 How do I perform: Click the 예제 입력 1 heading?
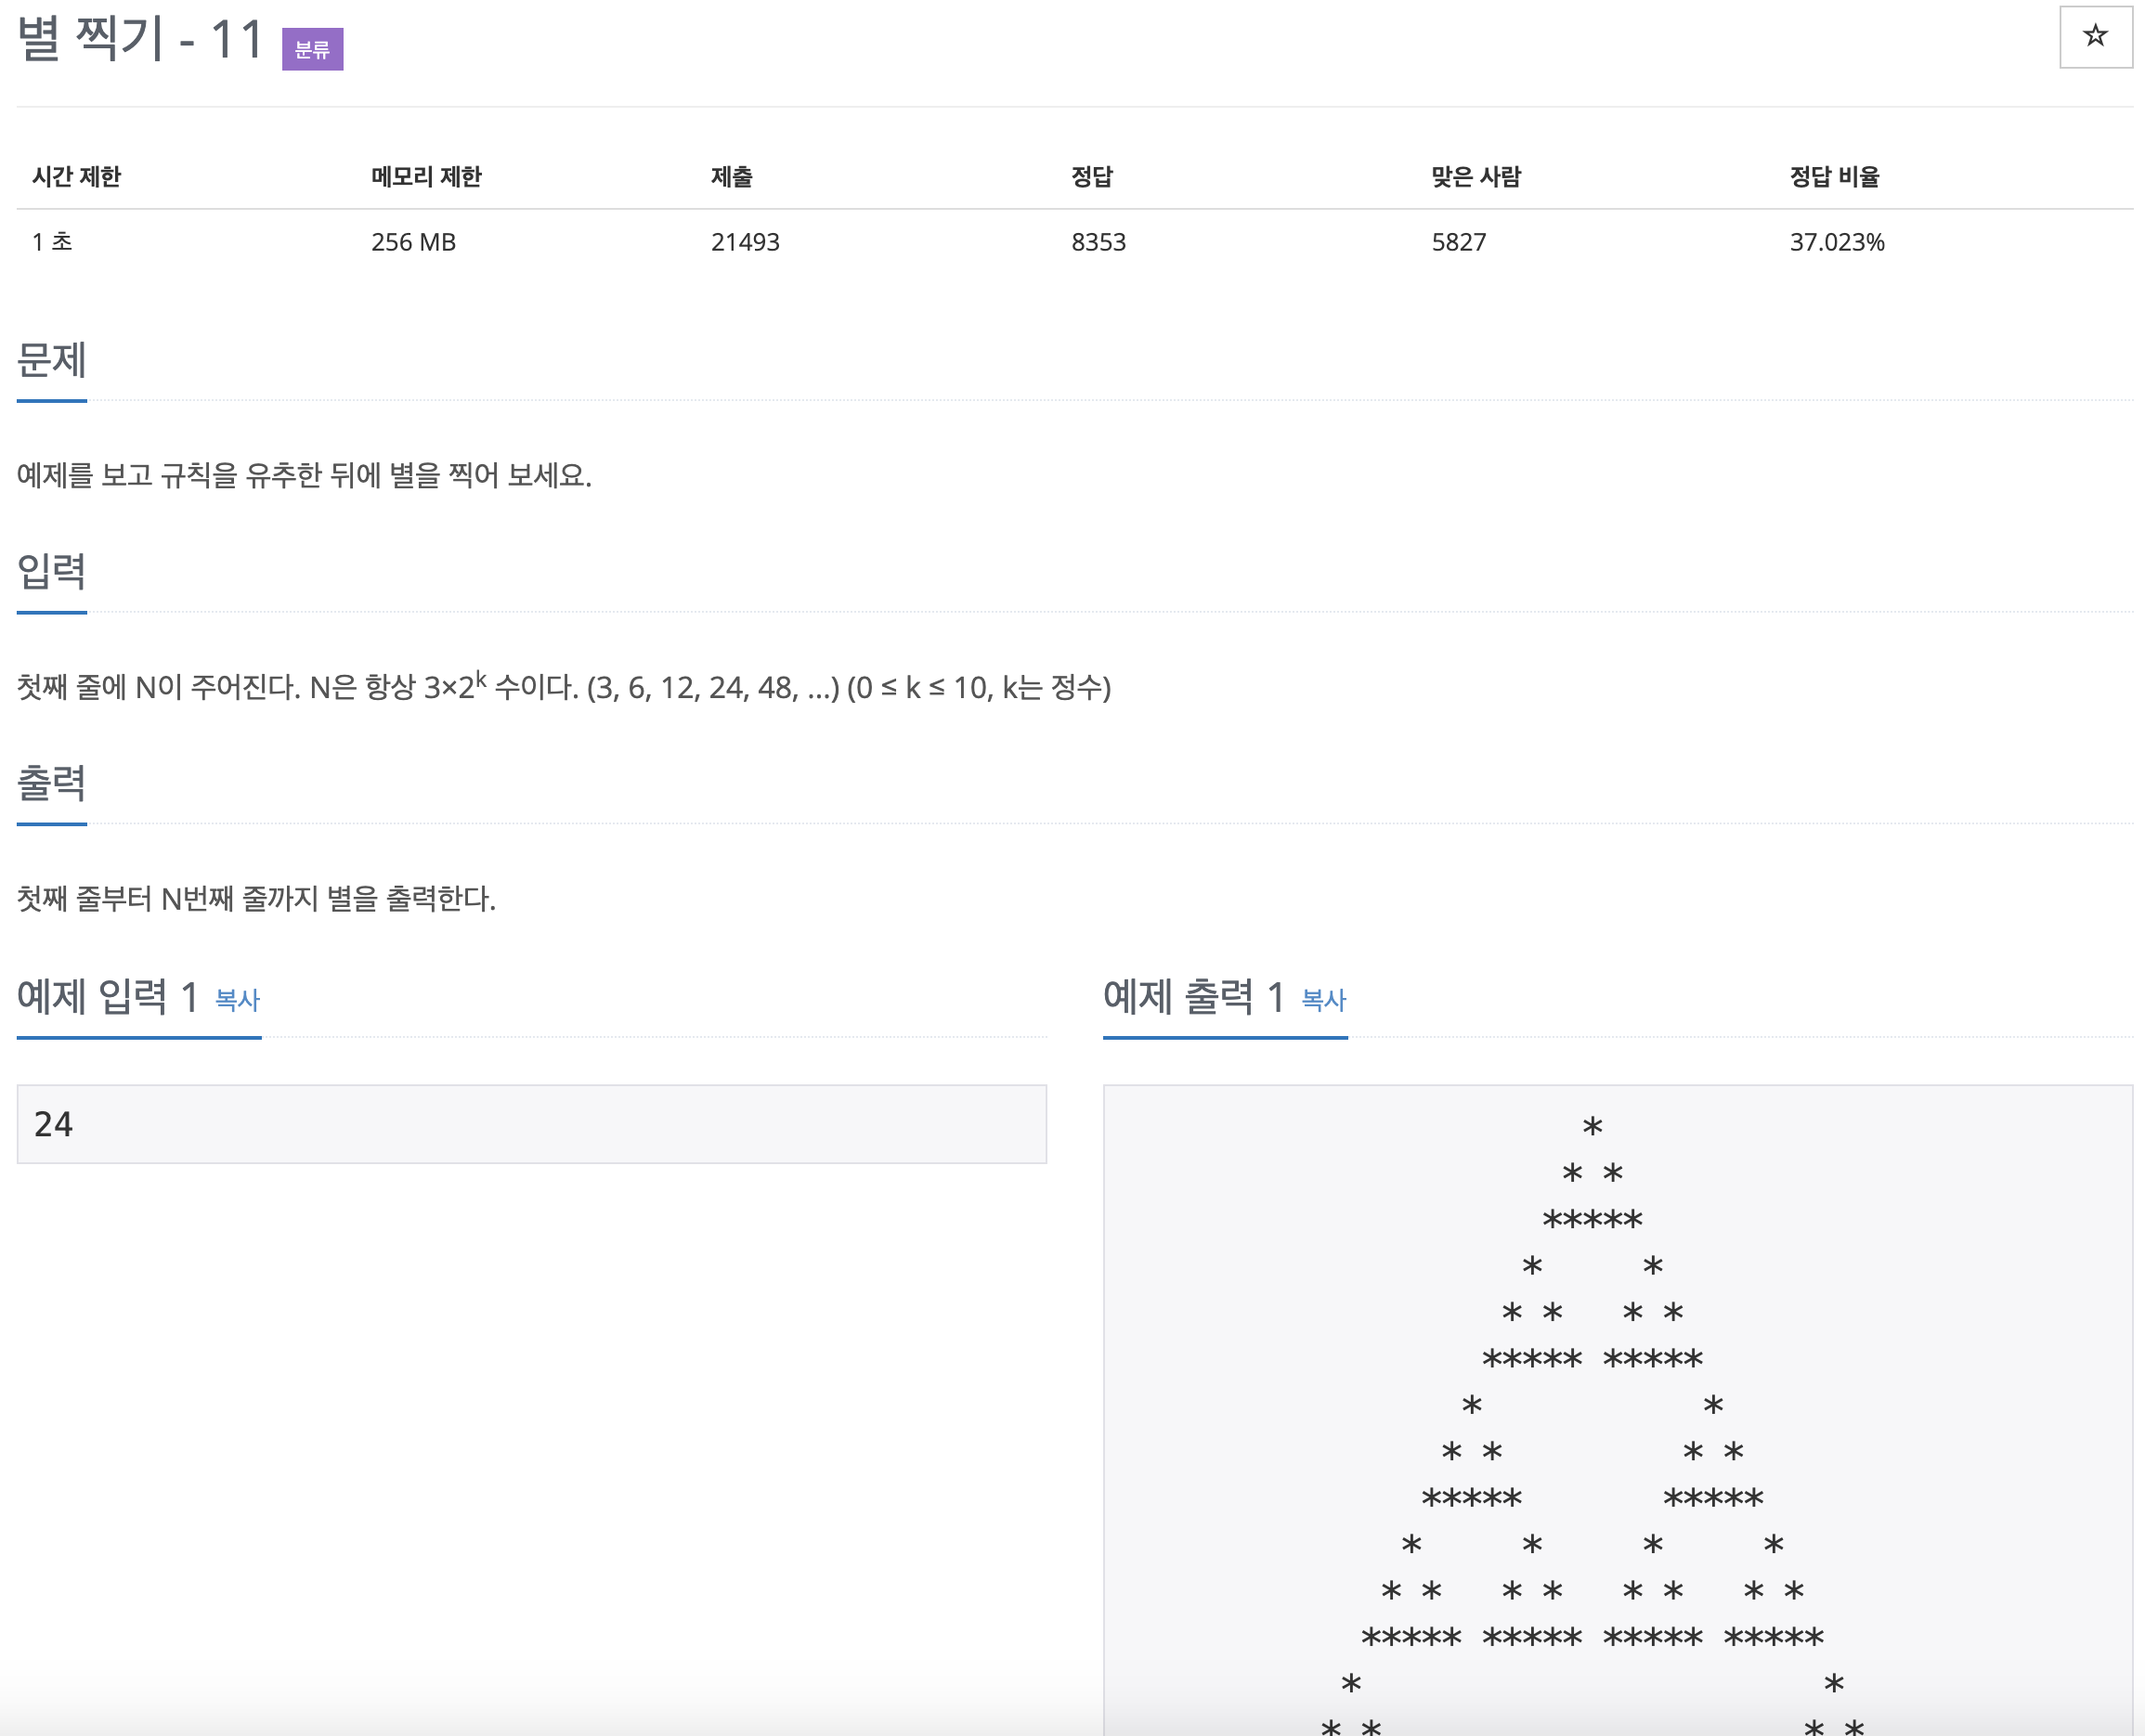(x=108, y=996)
